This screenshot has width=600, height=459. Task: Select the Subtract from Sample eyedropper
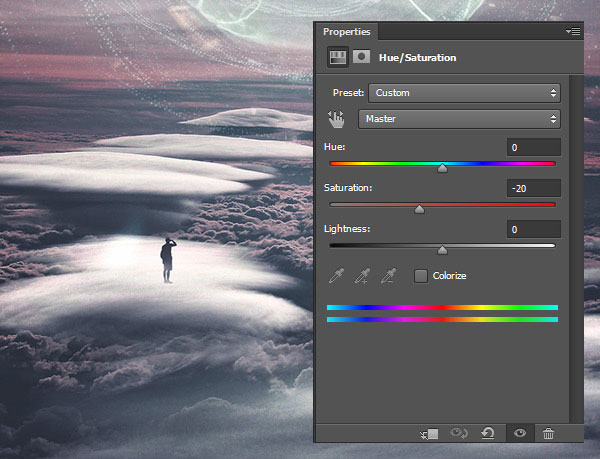389,275
